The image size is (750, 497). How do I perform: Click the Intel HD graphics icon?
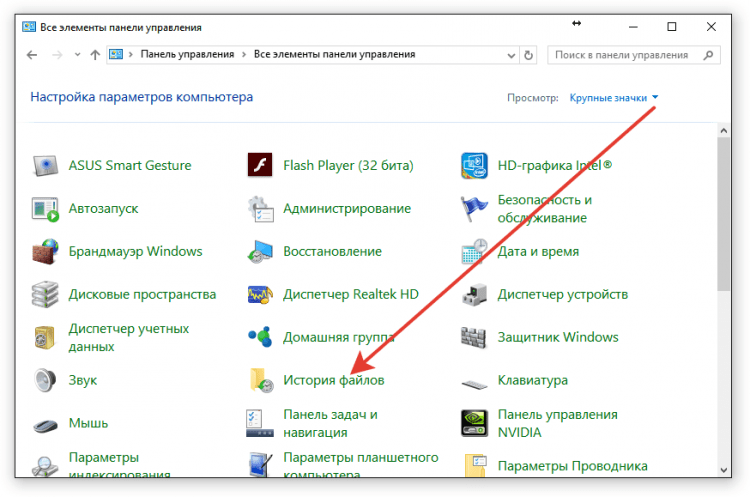pos(474,166)
